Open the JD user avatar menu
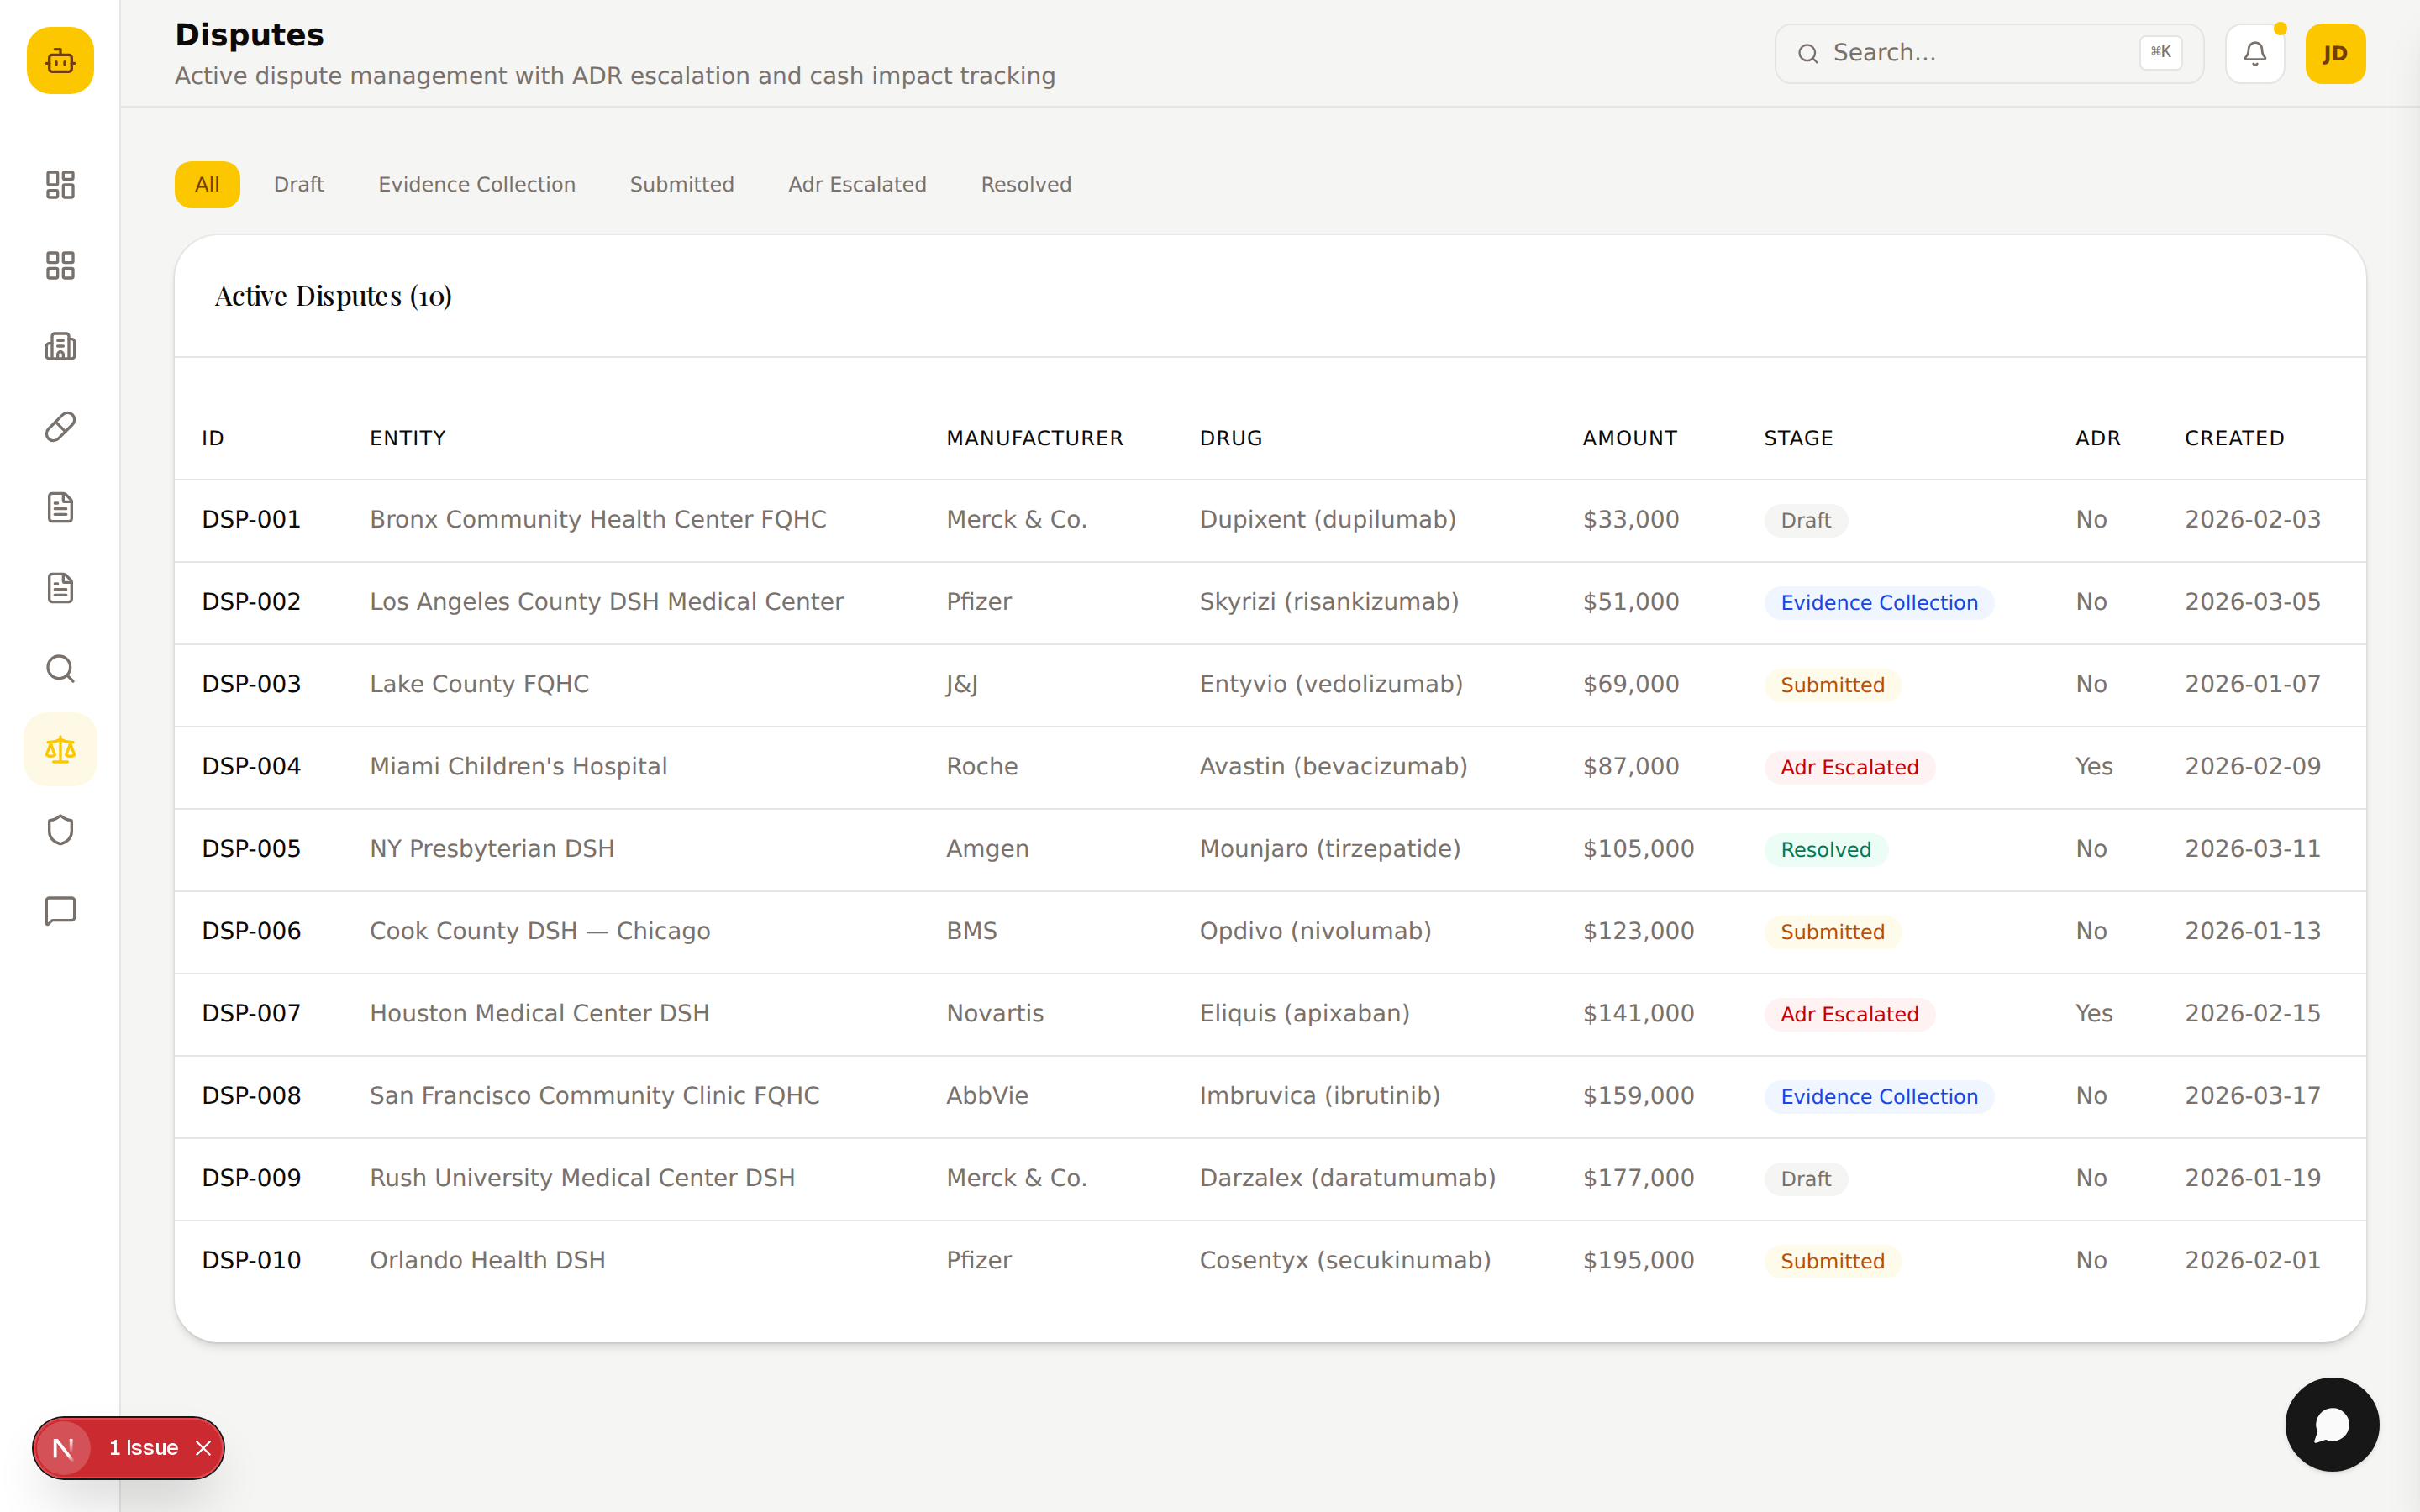Screen dimensions: 2420x1512 (2335, 53)
